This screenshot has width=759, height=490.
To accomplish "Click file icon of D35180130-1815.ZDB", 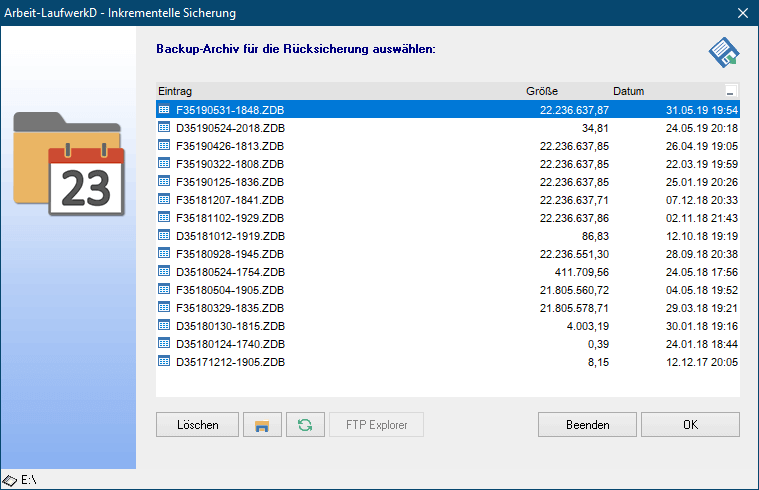I will tap(164, 325).
